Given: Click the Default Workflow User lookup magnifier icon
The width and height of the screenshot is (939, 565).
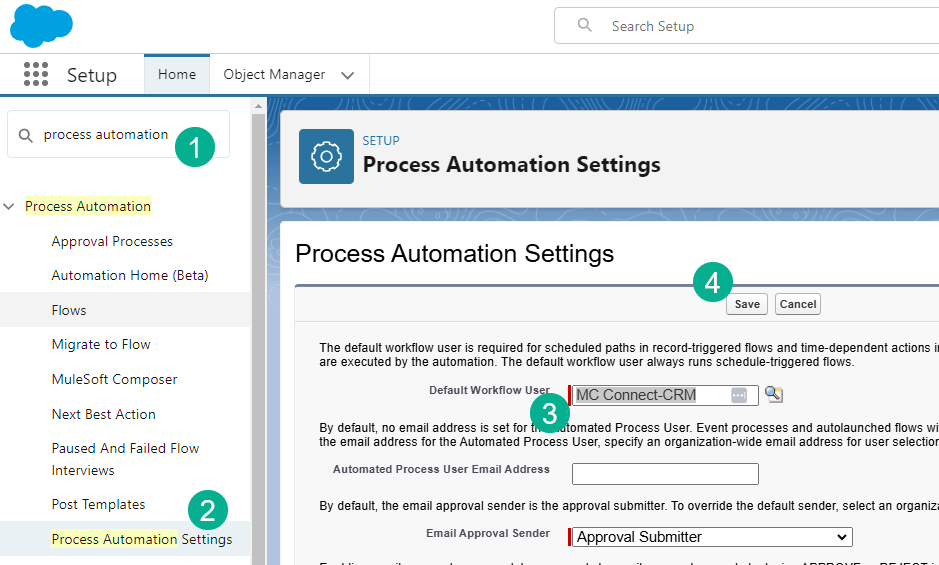Looking at the screenshot, I should click(773, 395).
